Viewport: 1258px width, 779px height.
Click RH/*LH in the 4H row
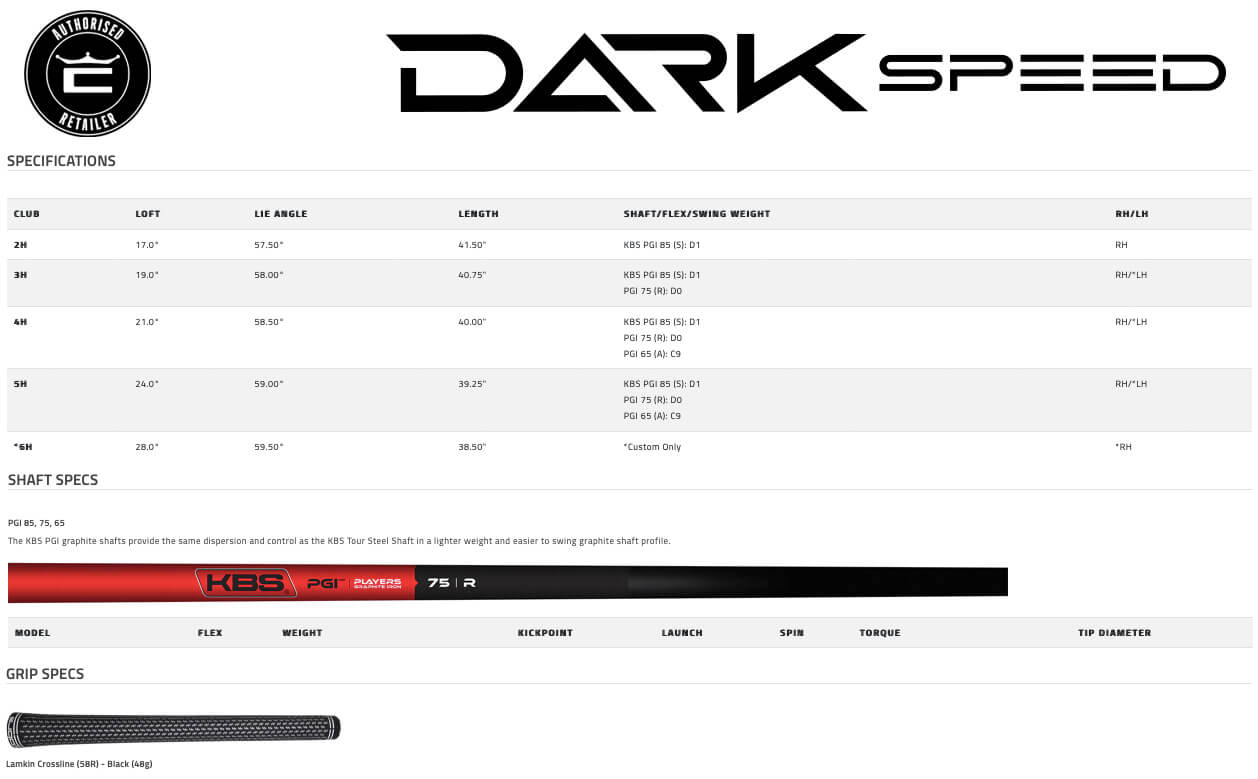[x=1131, y=322]
